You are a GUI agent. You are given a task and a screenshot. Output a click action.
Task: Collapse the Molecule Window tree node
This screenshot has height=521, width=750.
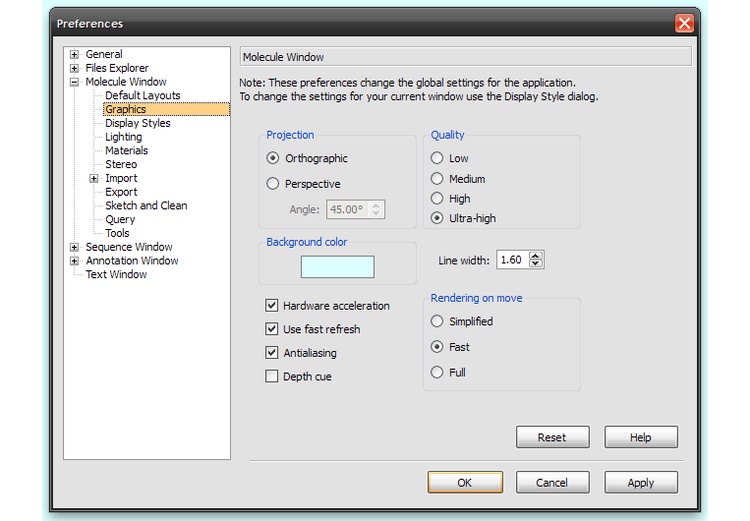click(x=74, y=82)
